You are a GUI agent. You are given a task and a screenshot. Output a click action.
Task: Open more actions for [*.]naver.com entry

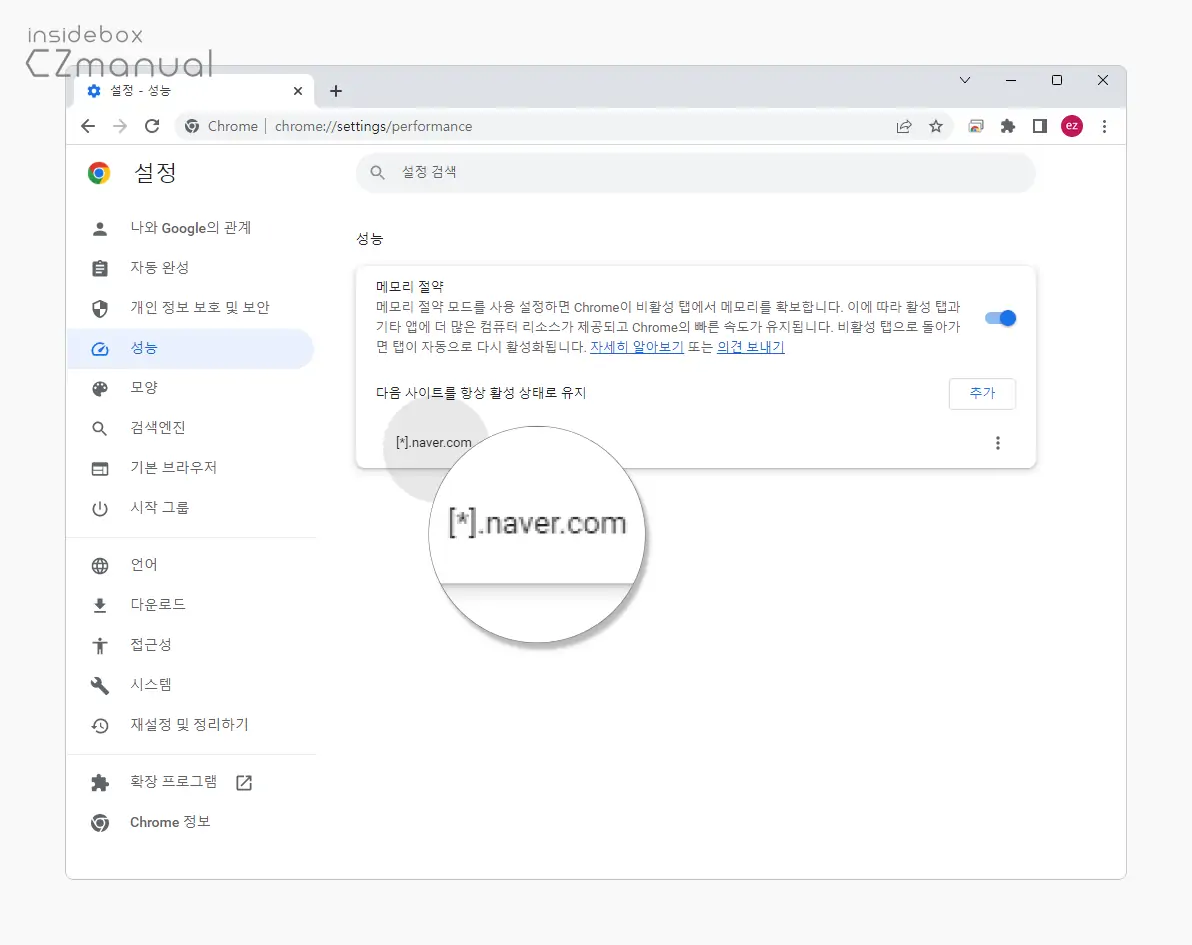pos(998,443)
